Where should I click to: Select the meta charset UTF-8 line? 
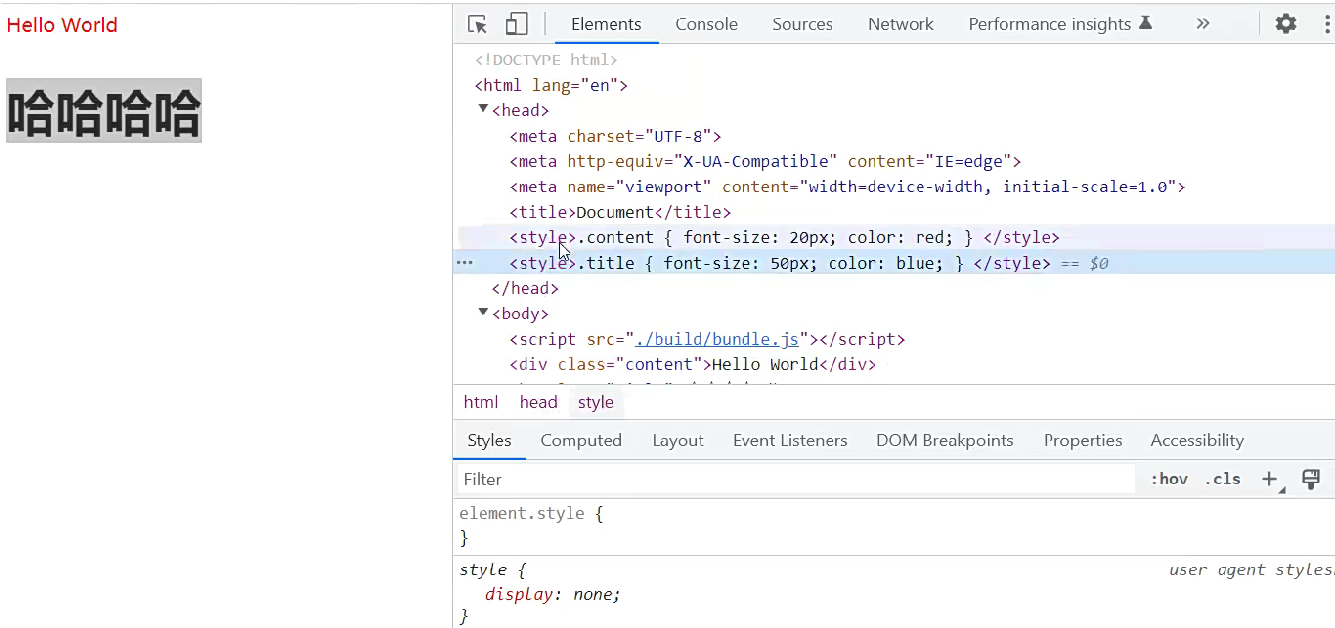[x=615, y=136]
